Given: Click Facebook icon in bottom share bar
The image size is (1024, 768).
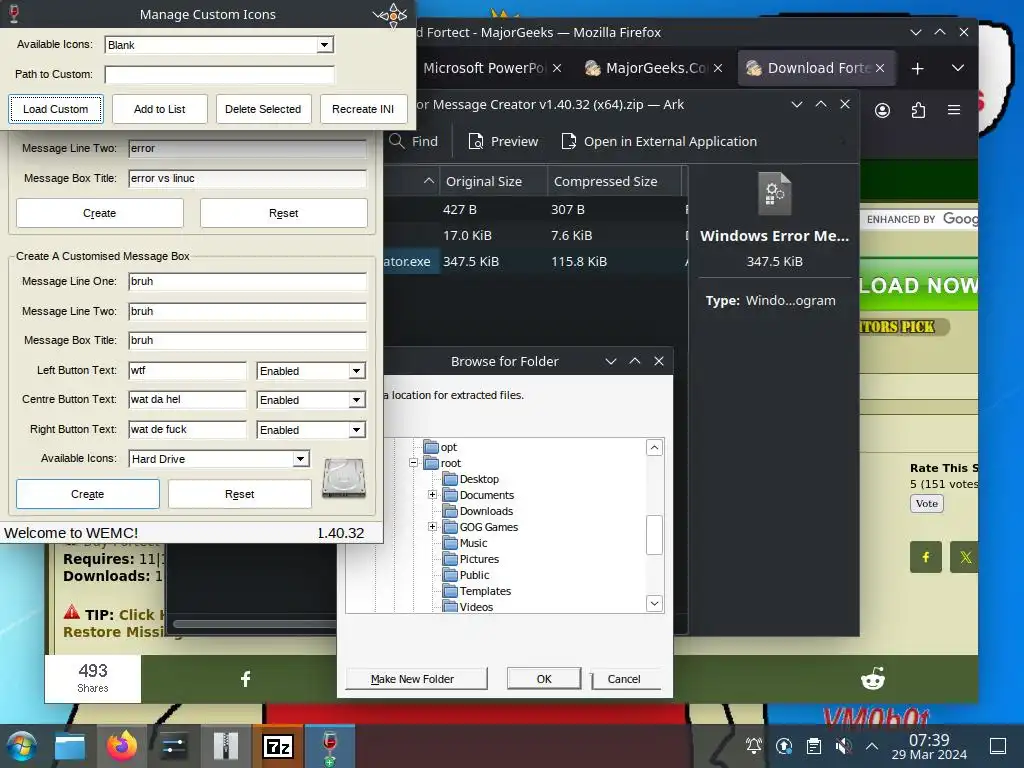Looking at the screenshot, I should pos(246,679).
